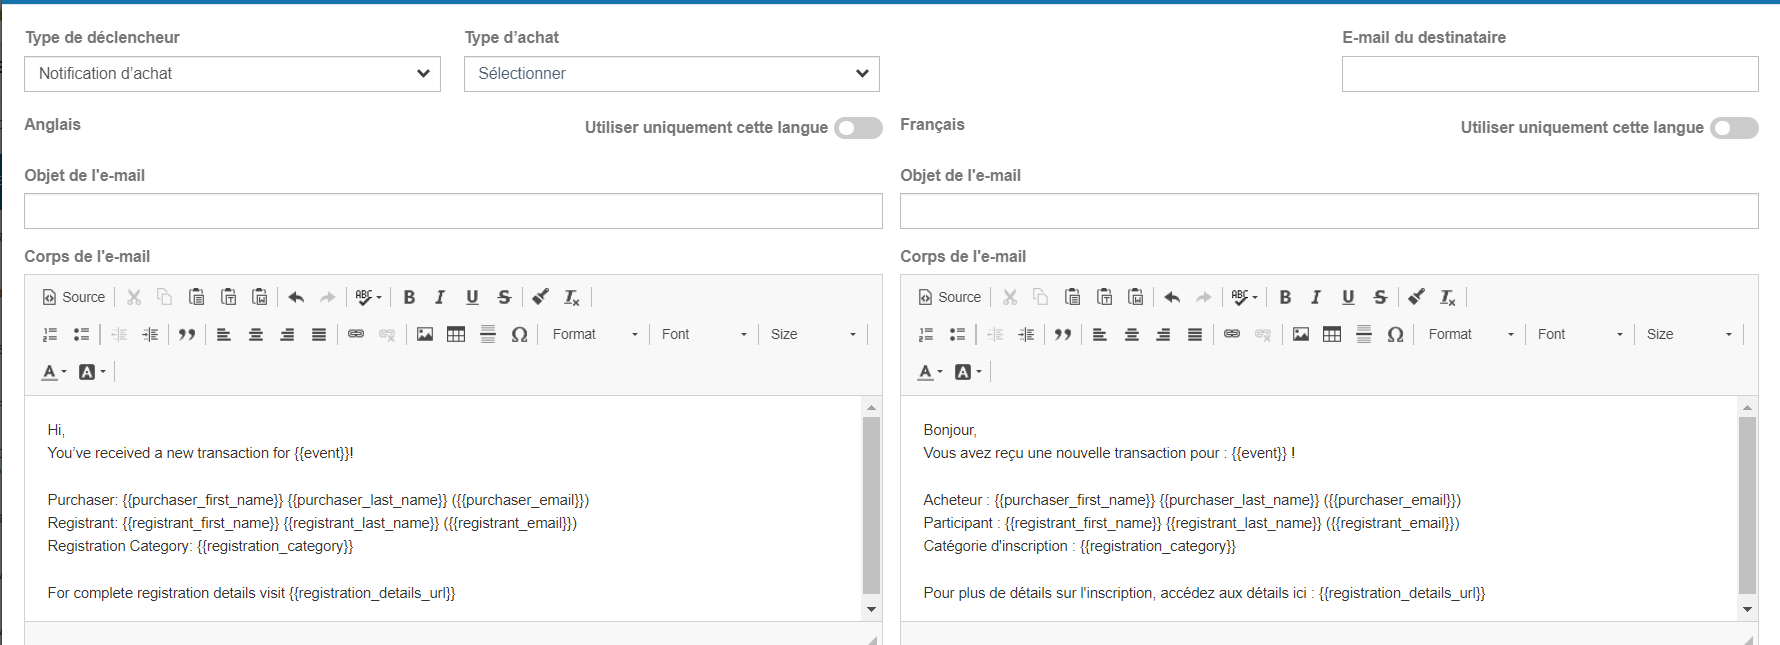Insert special character in French editor
The image size is (1780, 645).
pos(1395,334)
